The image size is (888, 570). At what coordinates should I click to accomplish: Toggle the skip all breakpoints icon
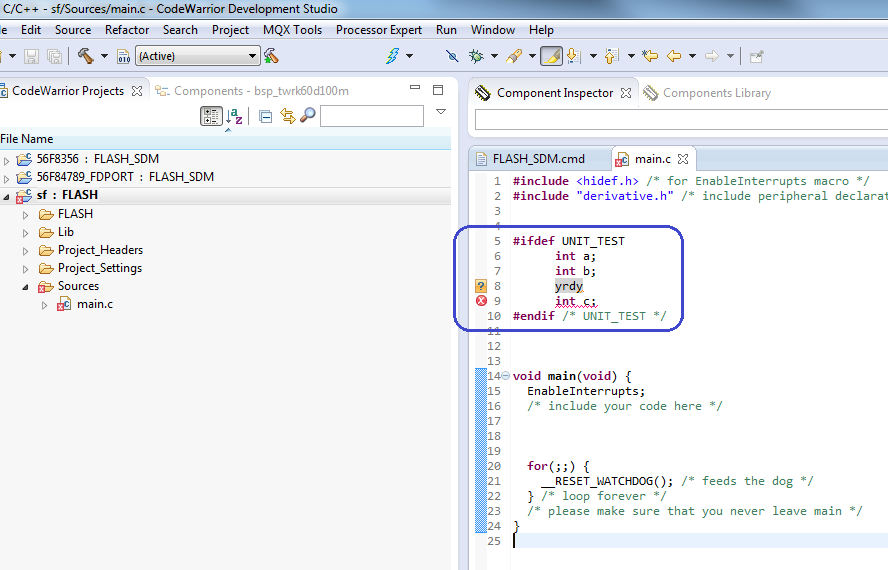(452, 56)
